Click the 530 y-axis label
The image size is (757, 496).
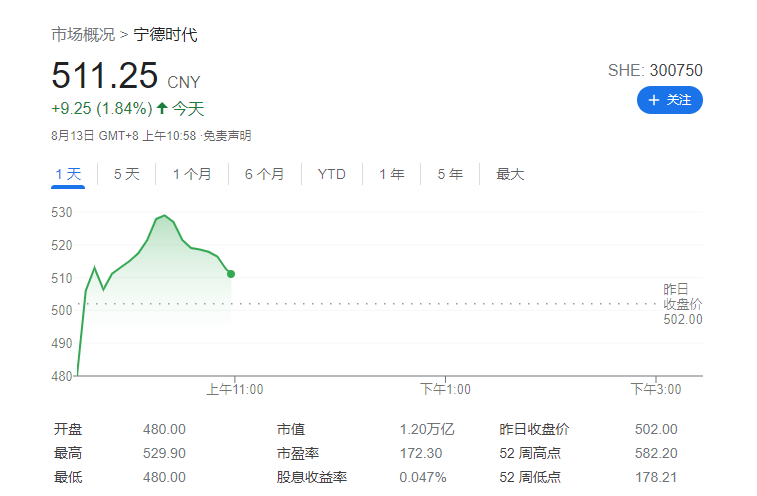(x=62, y=213)
